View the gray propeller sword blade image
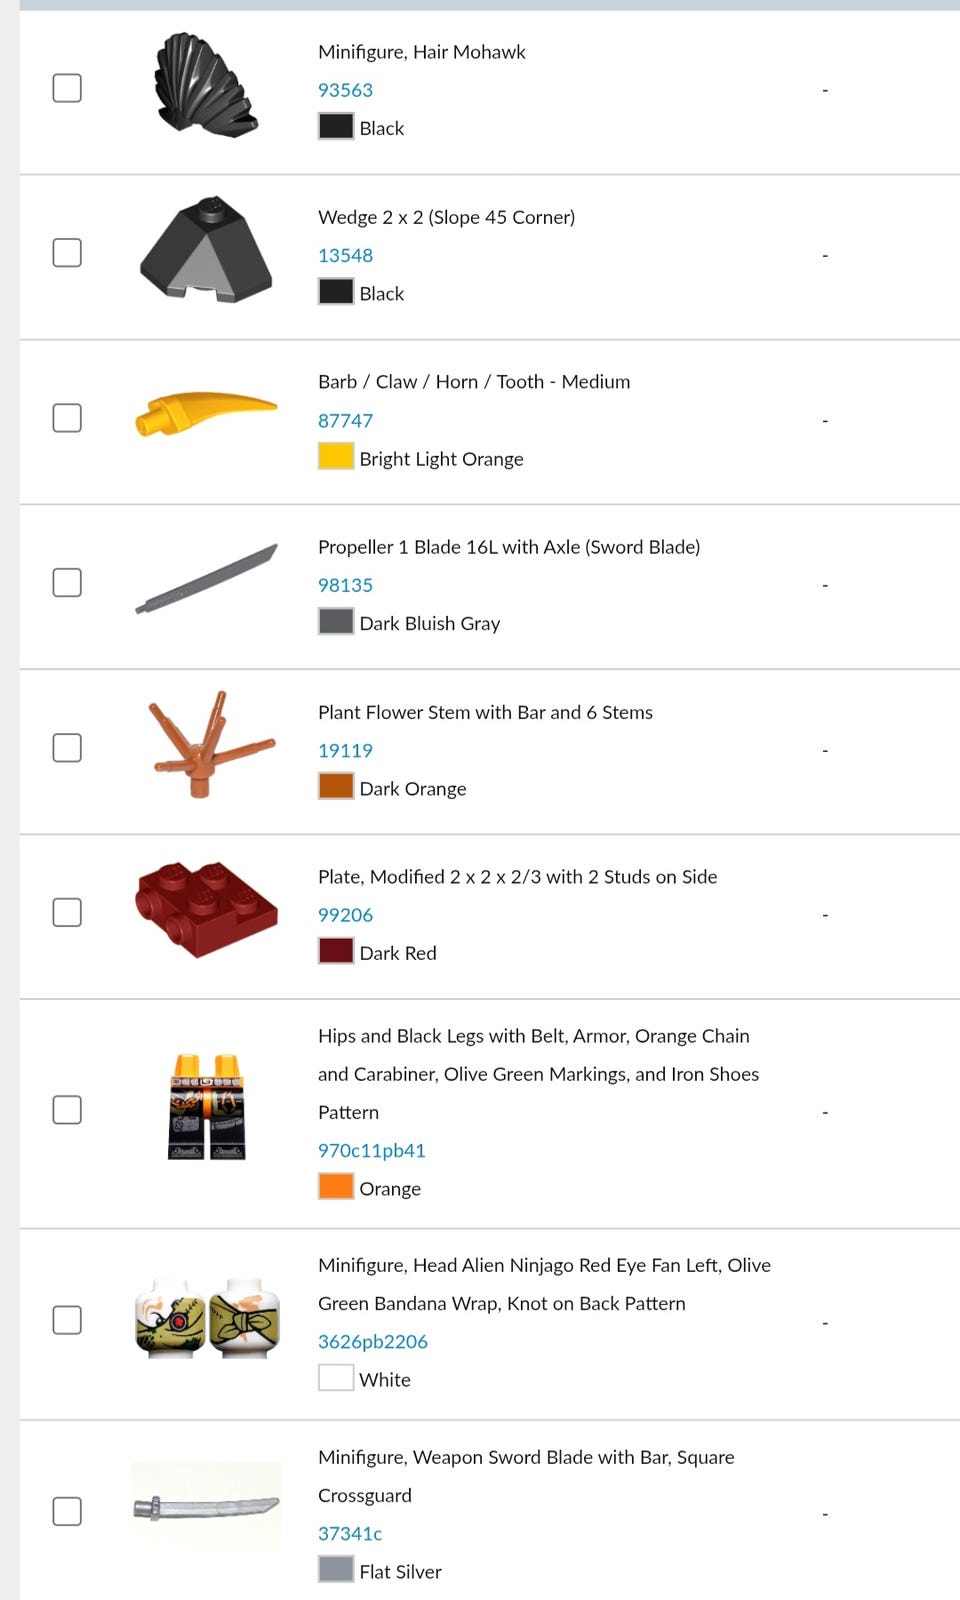Screen dimensions: 960x1600 (x=206, y=579)
